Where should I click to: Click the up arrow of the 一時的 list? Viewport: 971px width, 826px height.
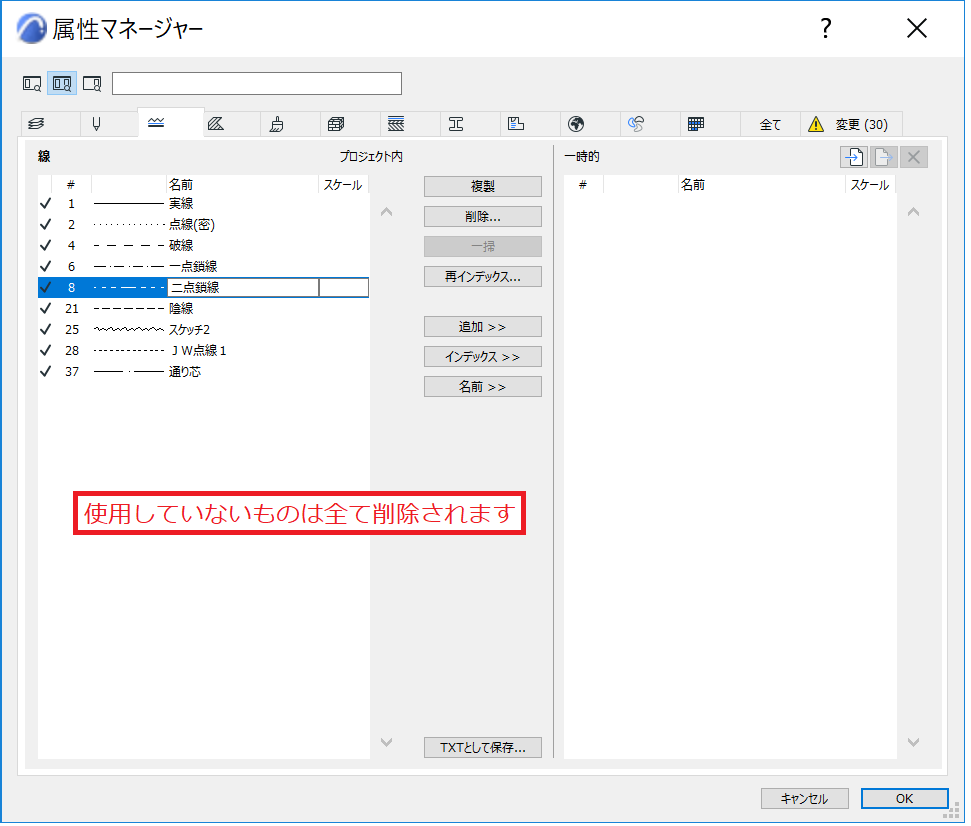tap(913, 212)
